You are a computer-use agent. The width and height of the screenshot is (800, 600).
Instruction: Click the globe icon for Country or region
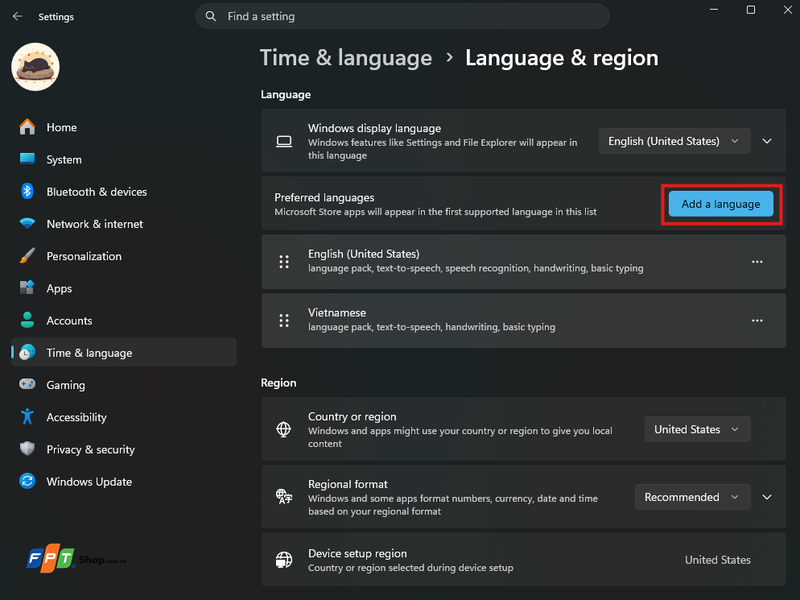tap(284, 430)
